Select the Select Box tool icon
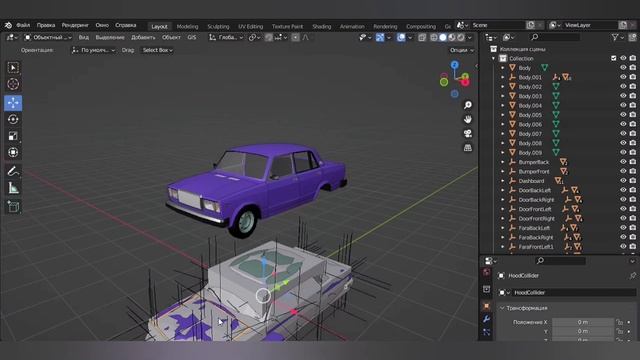 13,67
